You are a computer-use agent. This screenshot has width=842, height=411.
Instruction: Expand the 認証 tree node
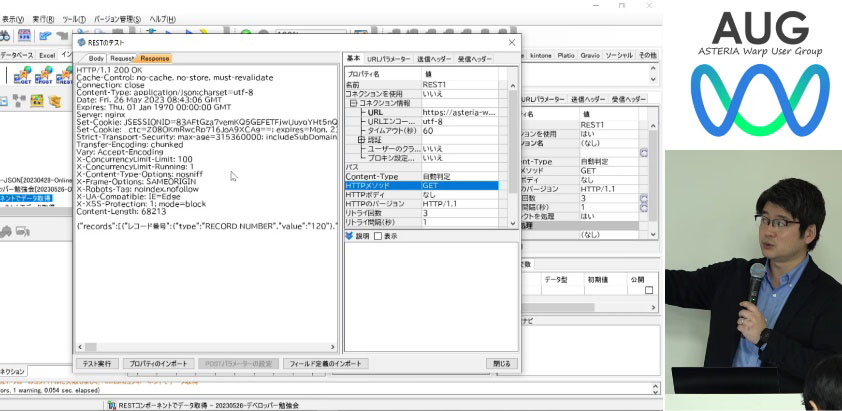361,140
